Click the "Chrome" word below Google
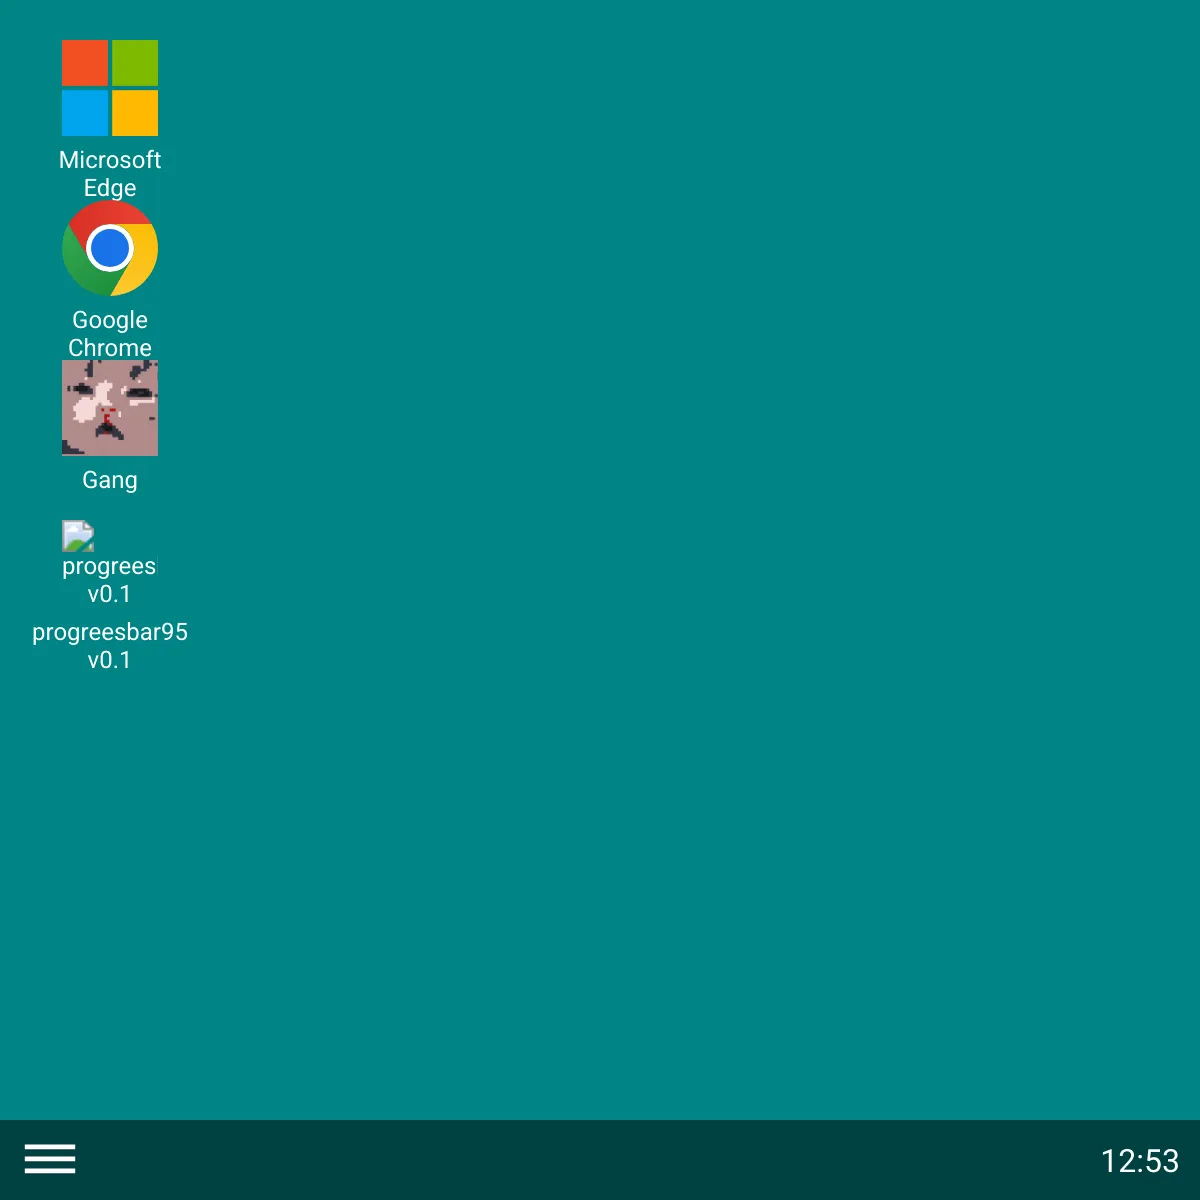The width and height of the screenshot is (1200, 1200). (110, 348)
